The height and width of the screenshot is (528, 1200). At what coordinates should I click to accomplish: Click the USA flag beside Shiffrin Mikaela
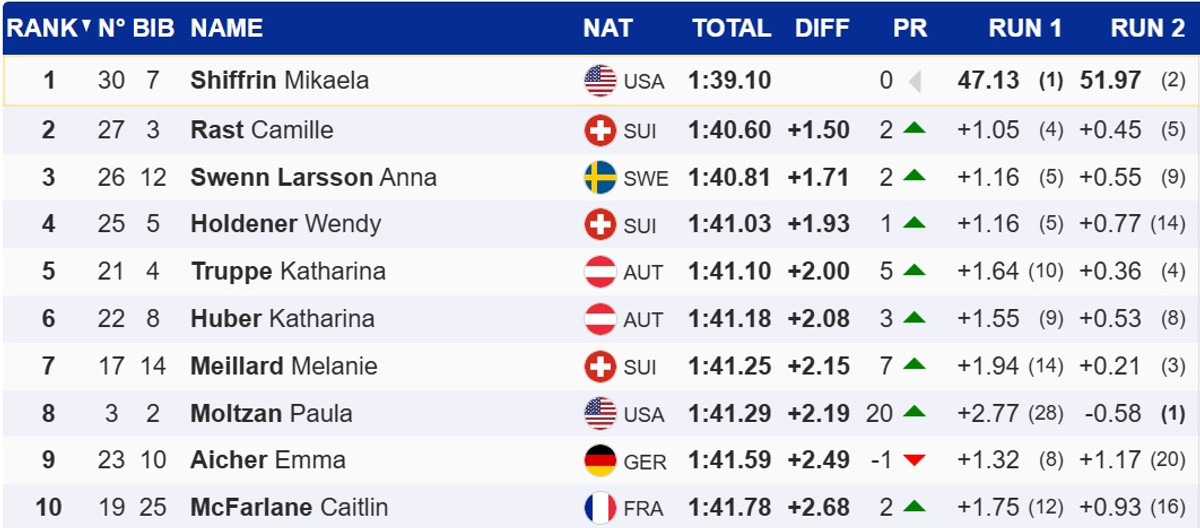[x=600, y=81]
